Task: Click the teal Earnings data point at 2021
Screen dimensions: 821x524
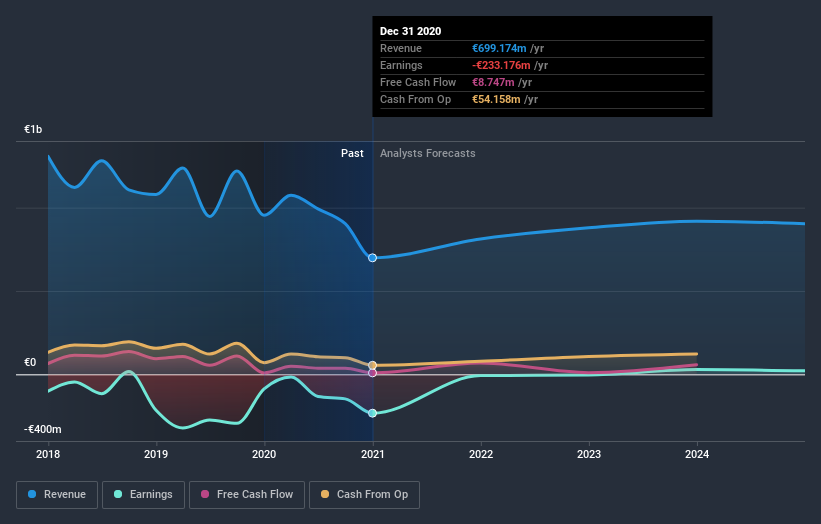Action: (x=372, y=413)
